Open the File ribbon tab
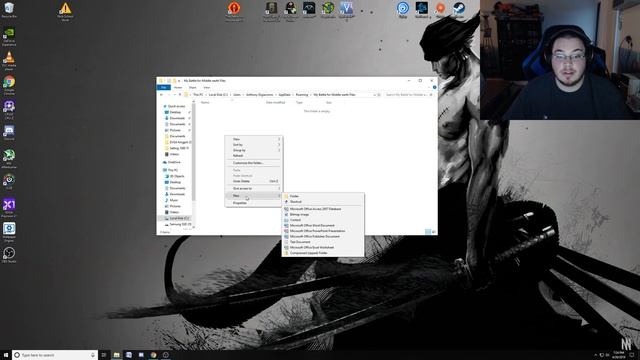Viewport: 640px width, 360px height. [x=164, y=87]
